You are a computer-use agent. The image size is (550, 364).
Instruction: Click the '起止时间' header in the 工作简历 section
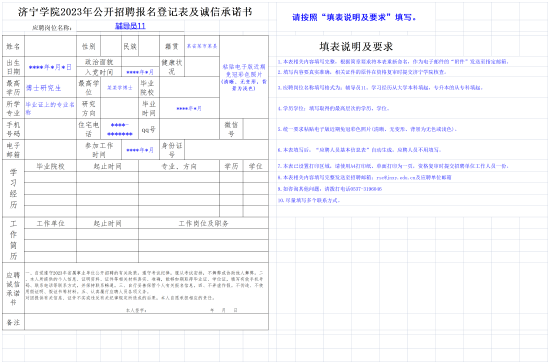[x=107, y=223]
